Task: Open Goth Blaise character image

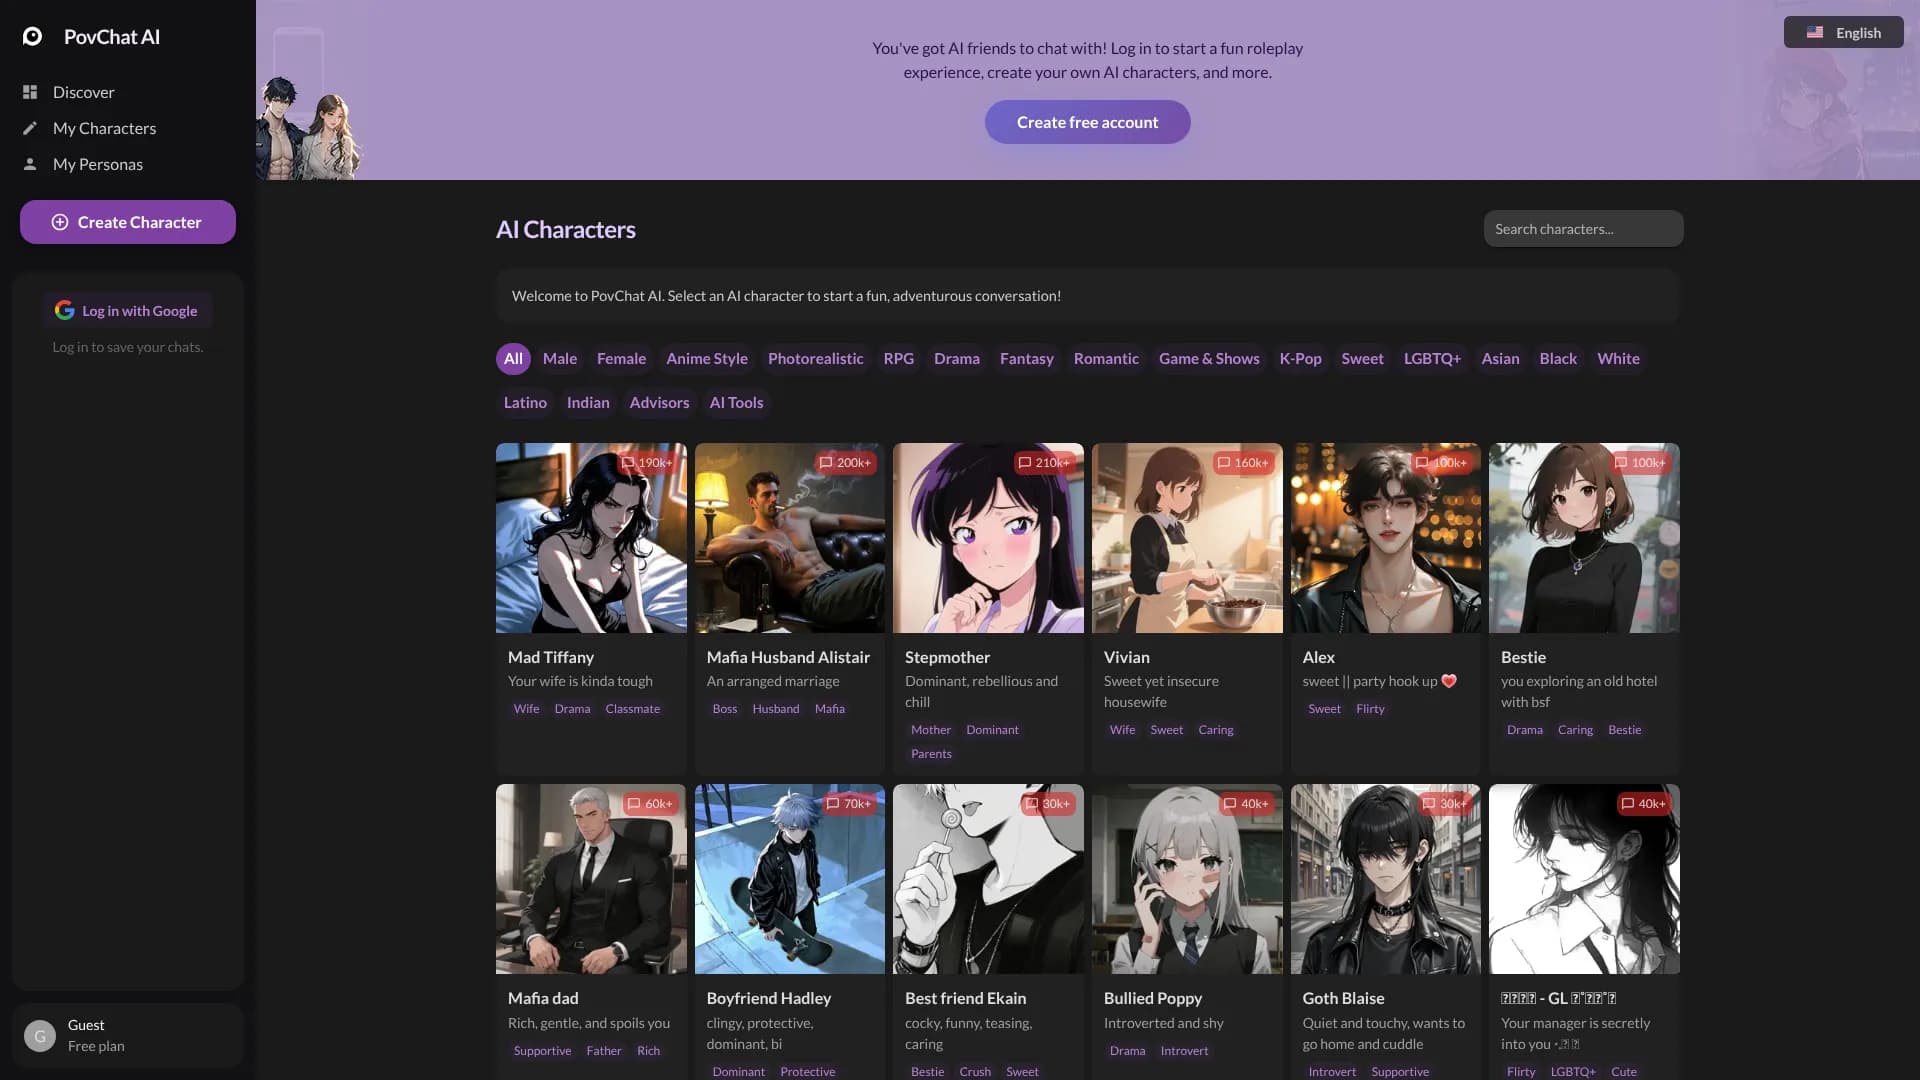Action: tap(1385, 879)
